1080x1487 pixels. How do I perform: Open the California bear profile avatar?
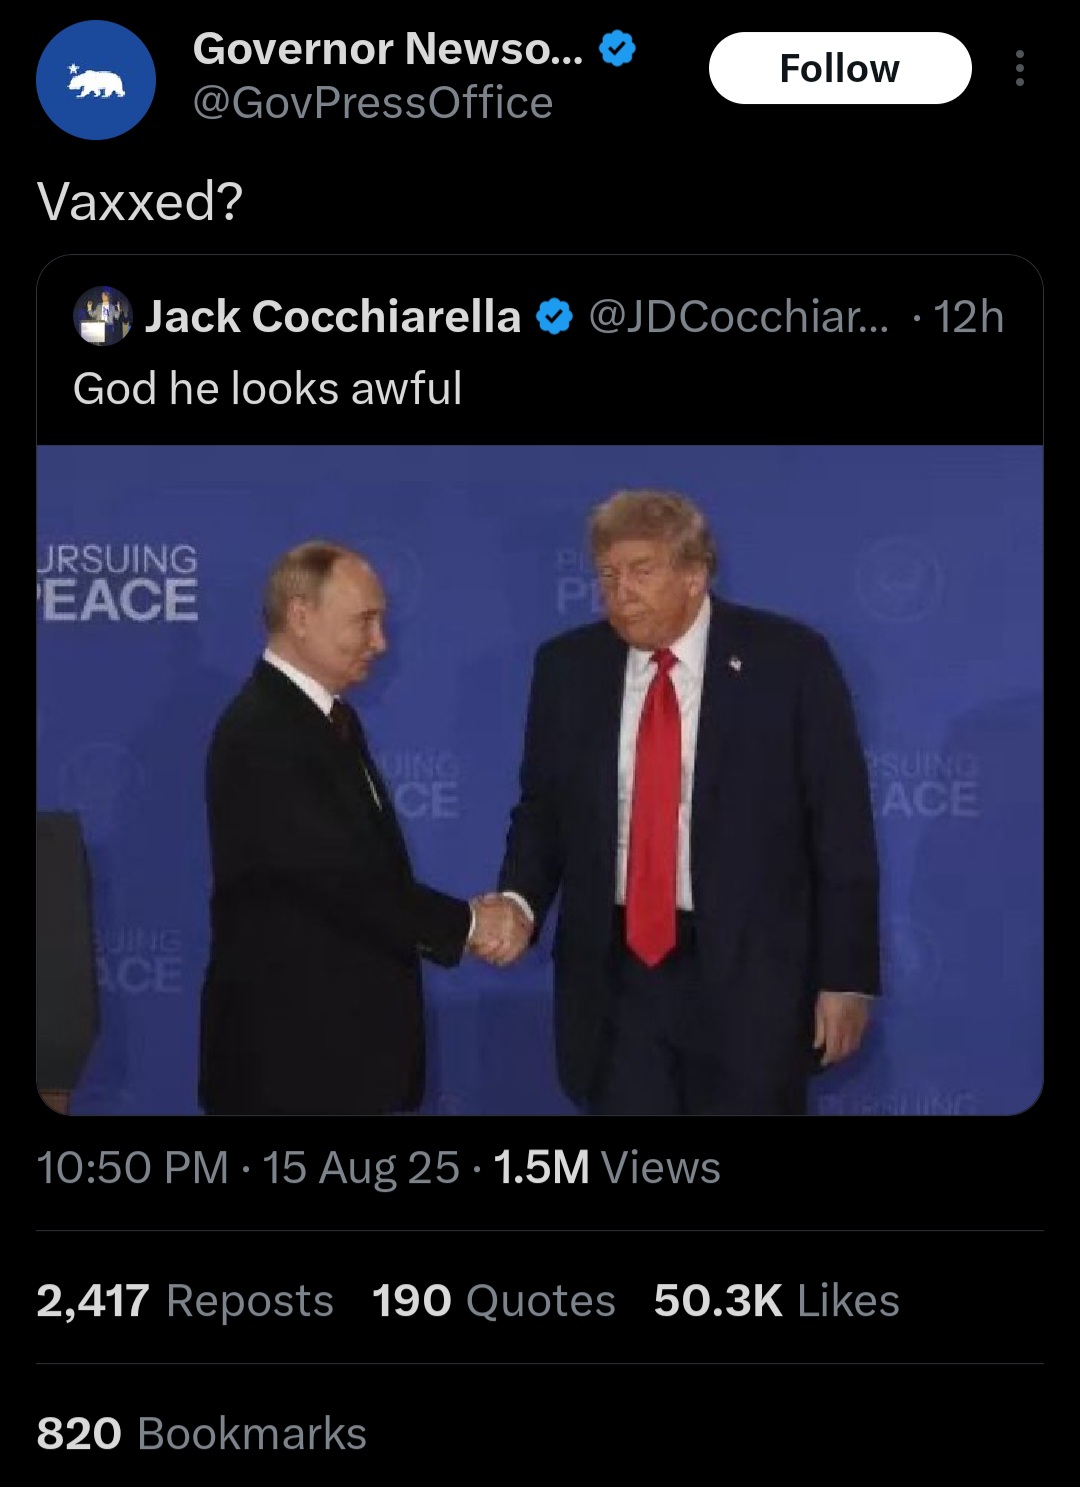coord(96,80)
